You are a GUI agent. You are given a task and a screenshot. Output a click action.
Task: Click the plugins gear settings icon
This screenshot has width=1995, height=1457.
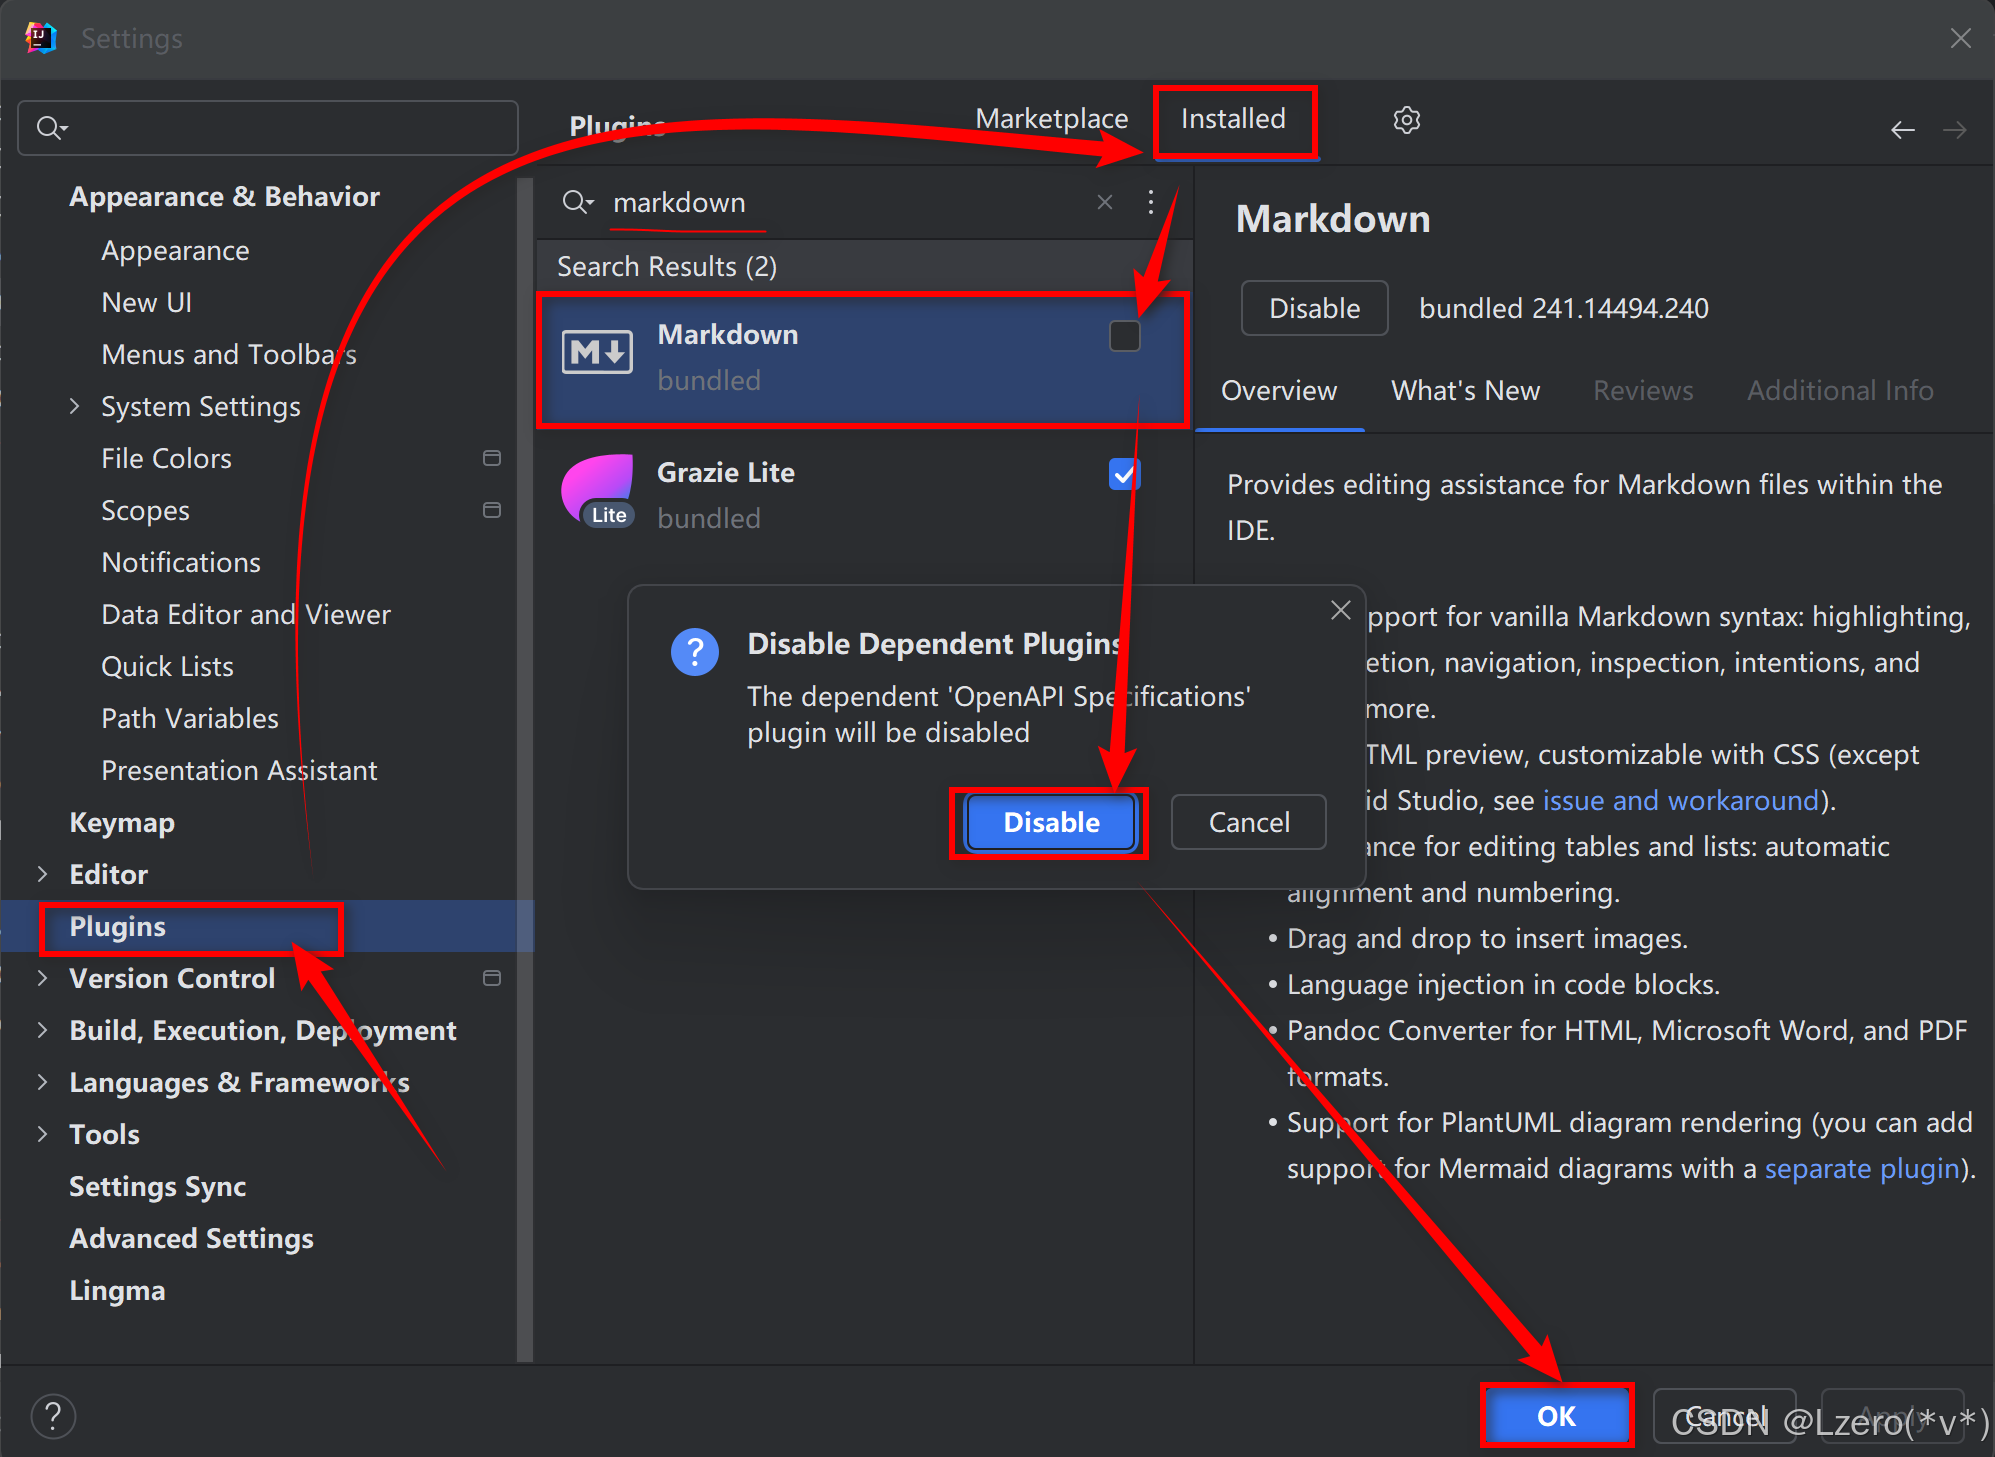[1406, 120]
